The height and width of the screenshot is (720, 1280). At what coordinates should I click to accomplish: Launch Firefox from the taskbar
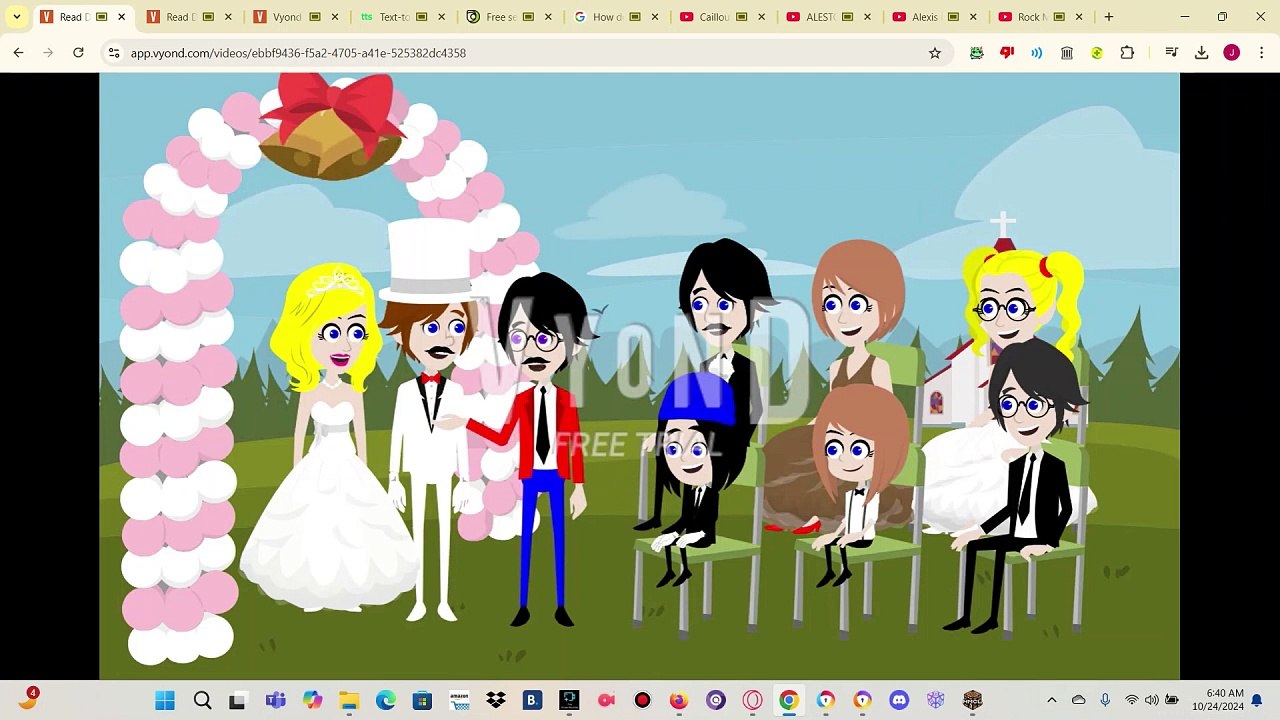coord(679,700)
